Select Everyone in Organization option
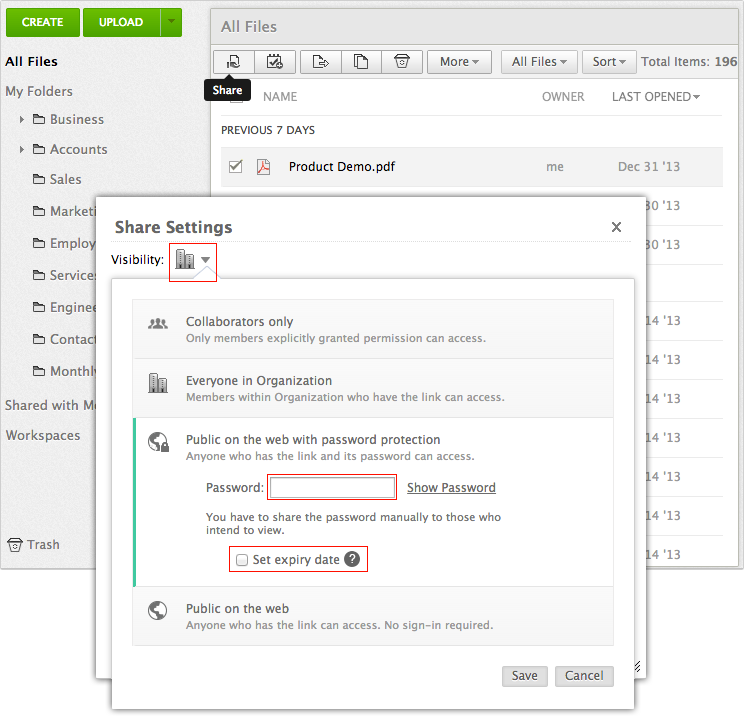The height and width of the screenshot is (716, 744). [x=373, y=388]
